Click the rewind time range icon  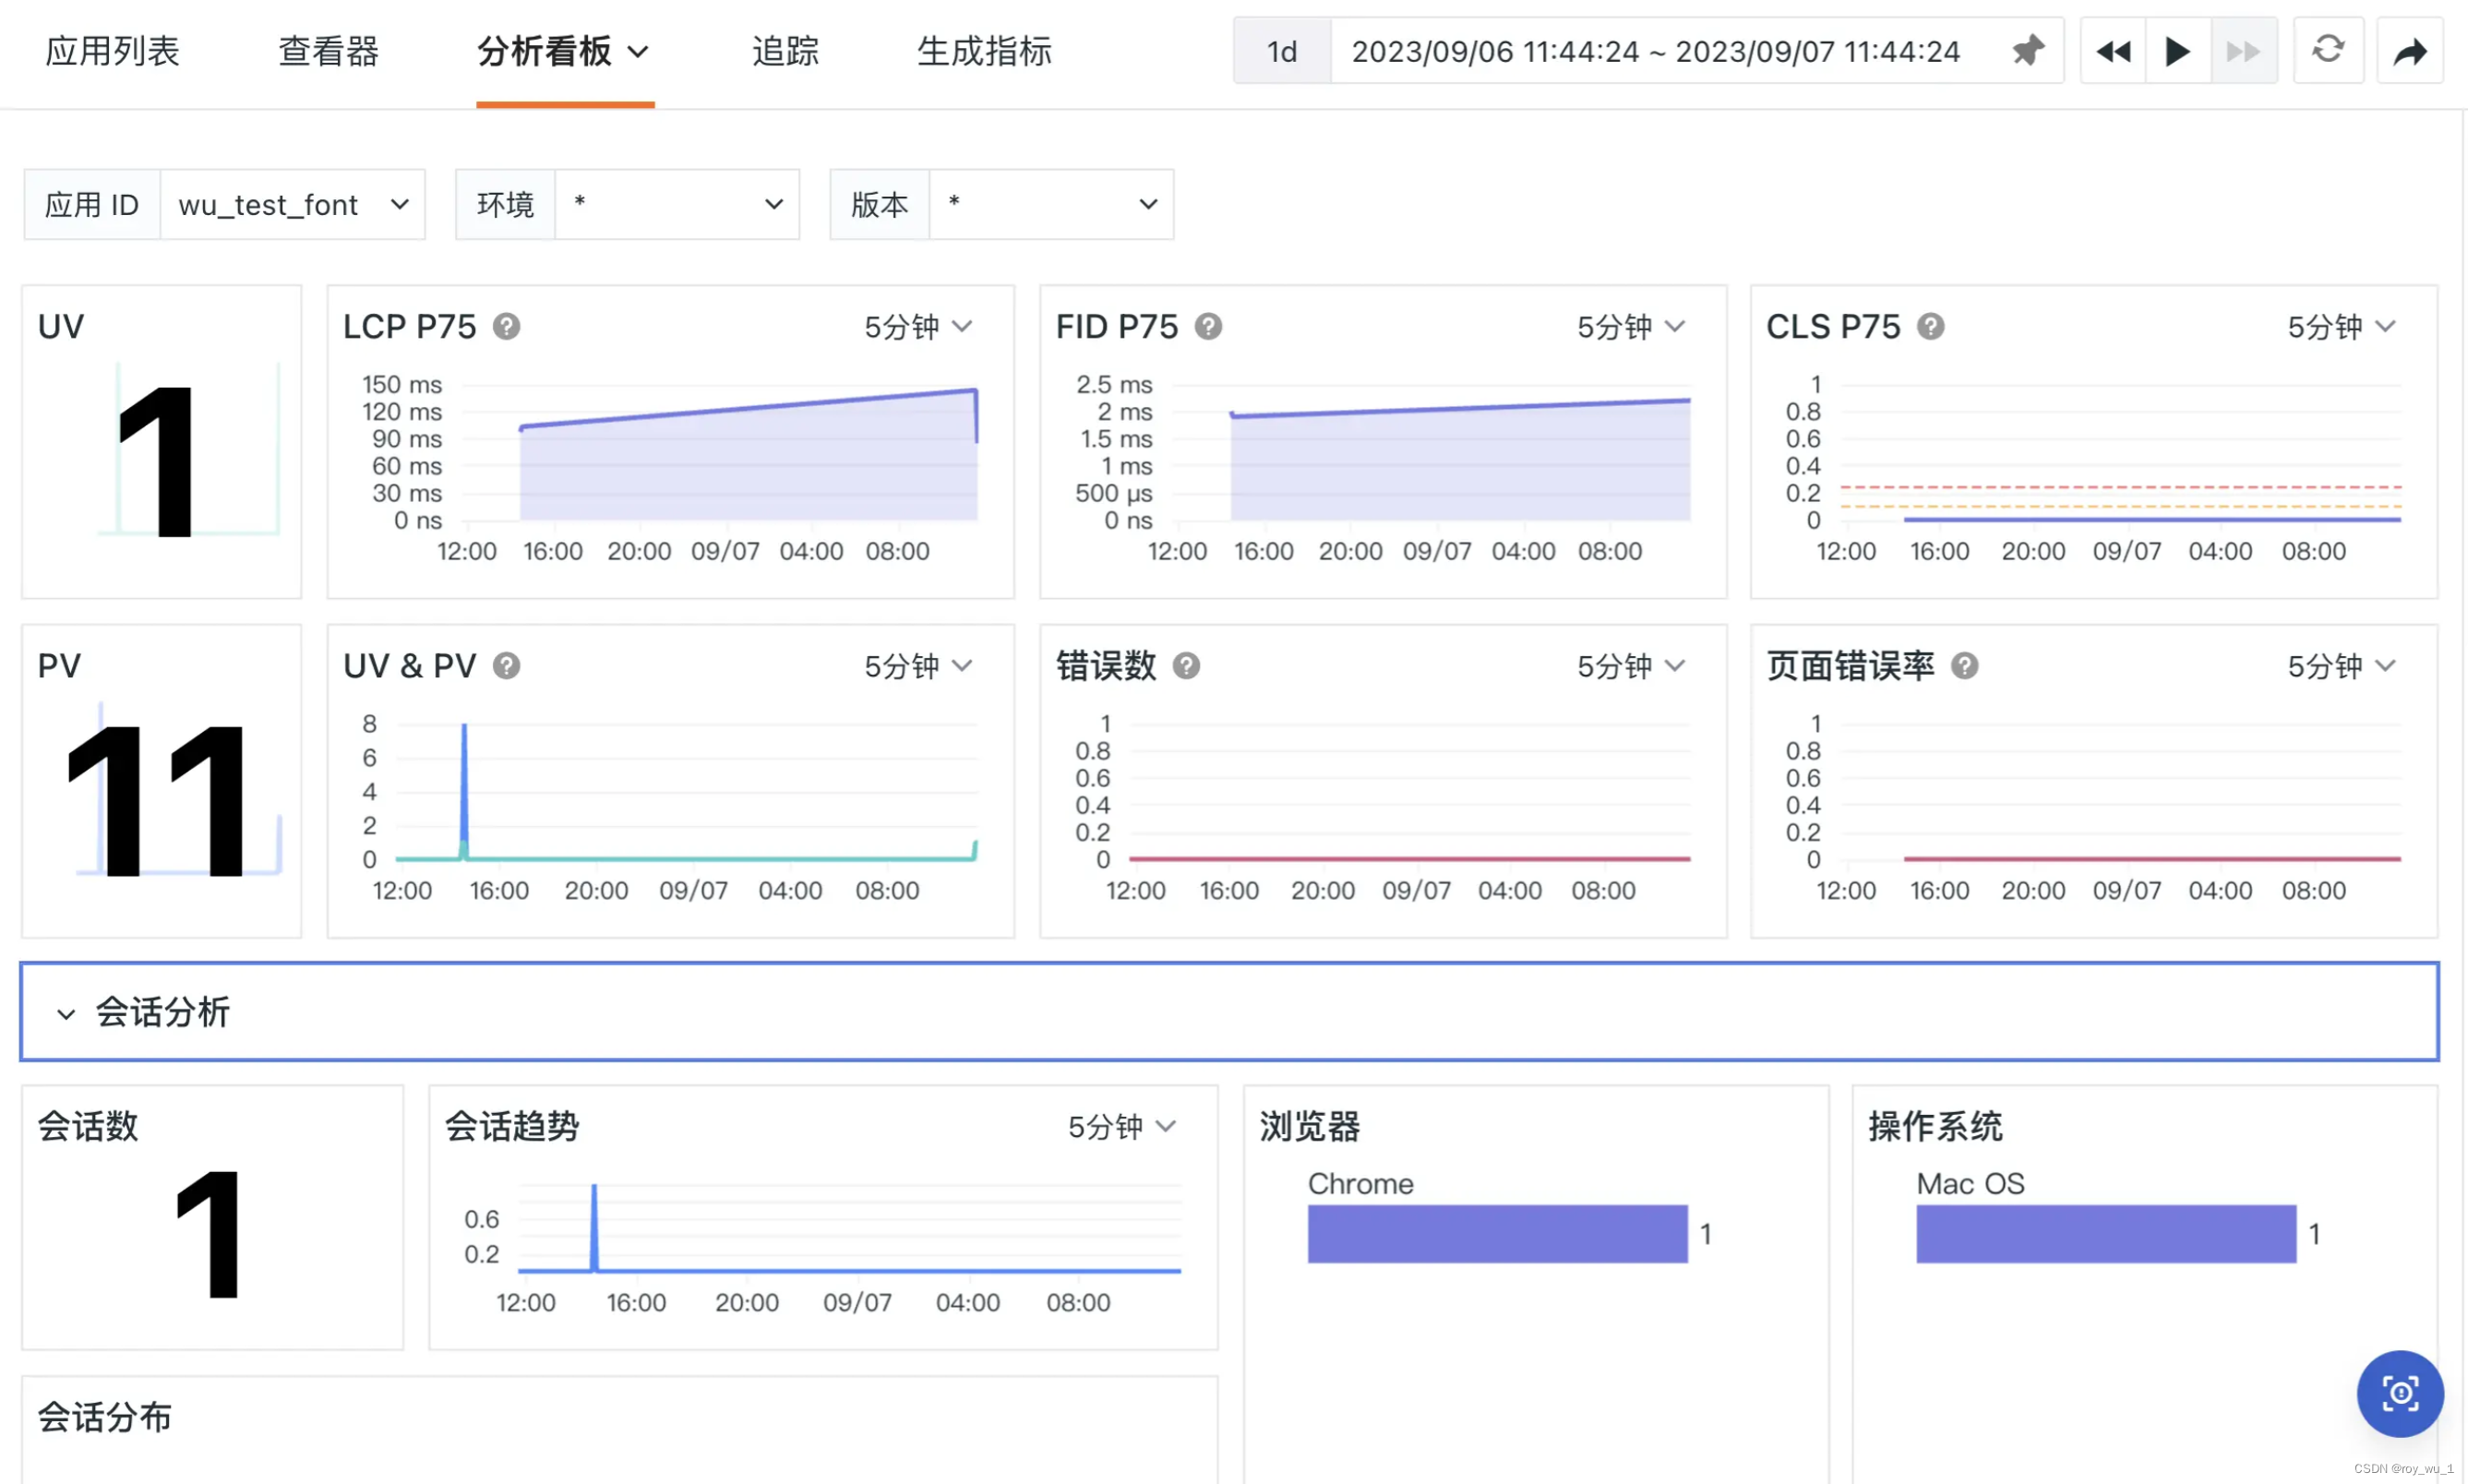(x=2113, y=51)
